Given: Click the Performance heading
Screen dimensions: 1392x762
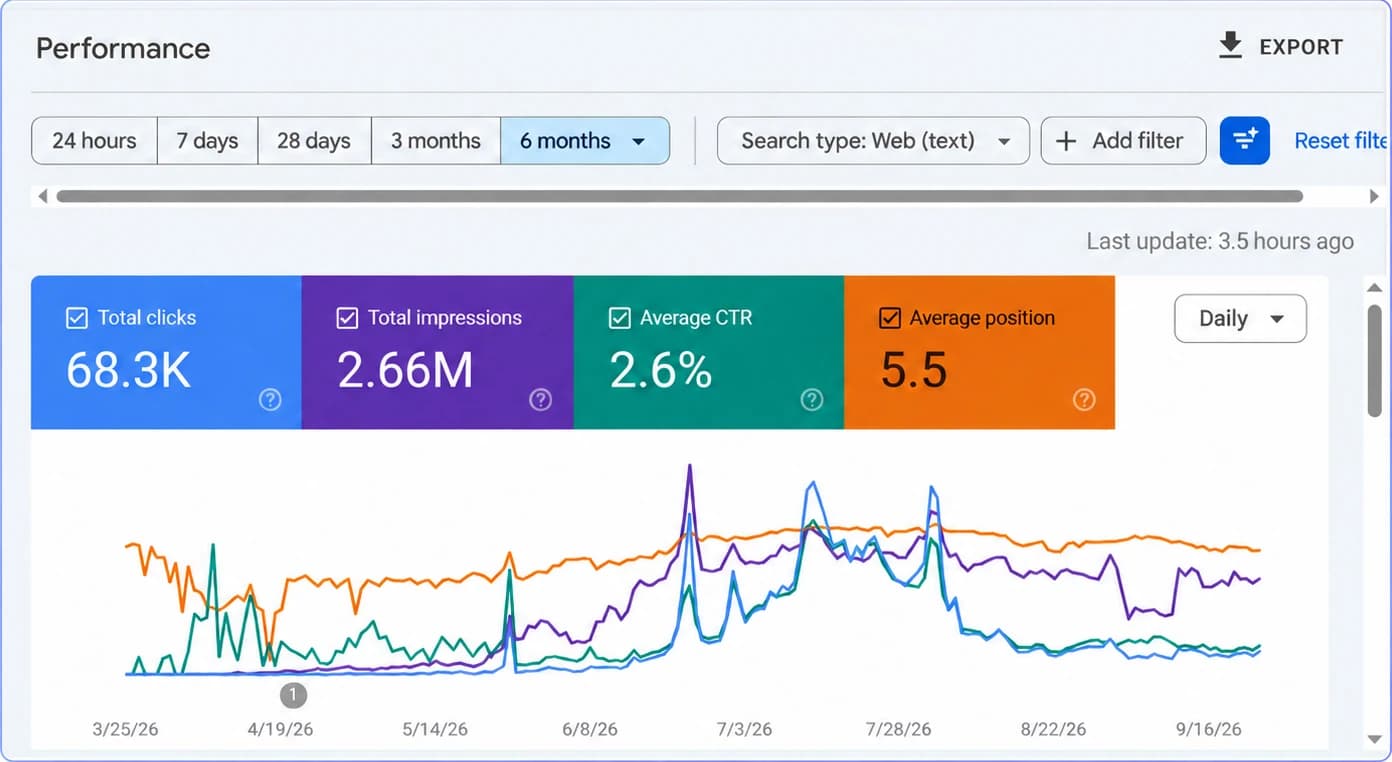Looking at the screenshot, I should coord(123,48).
